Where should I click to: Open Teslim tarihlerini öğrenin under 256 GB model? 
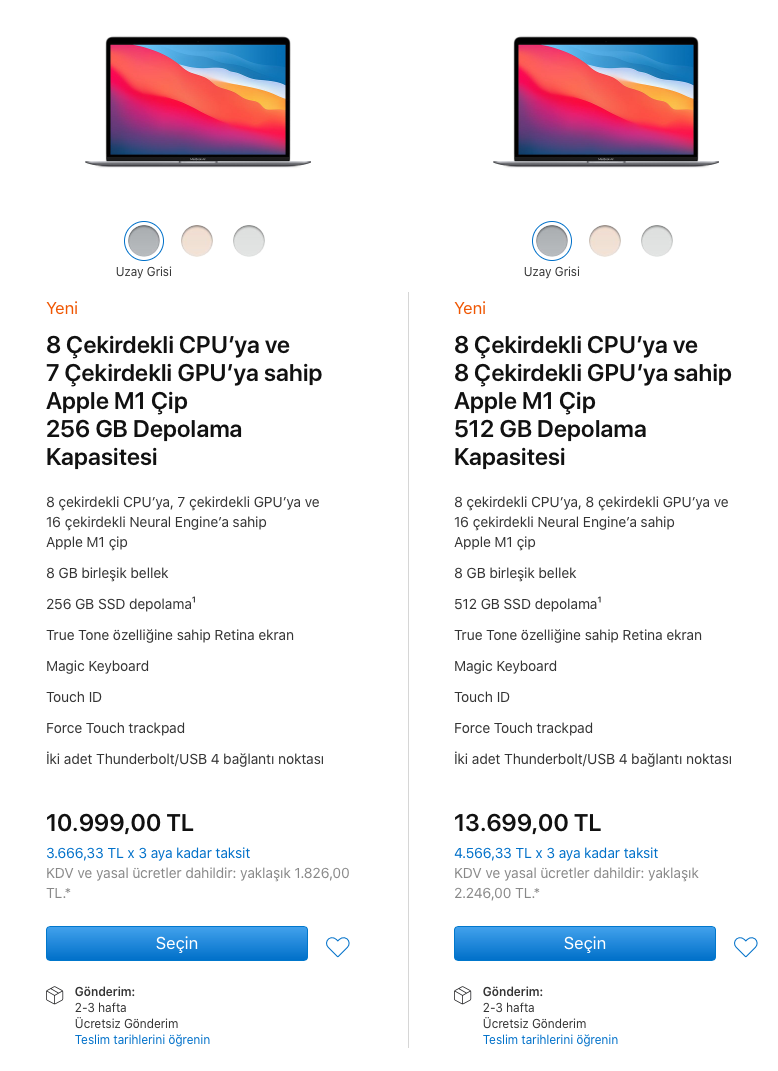click(142, 1040)
